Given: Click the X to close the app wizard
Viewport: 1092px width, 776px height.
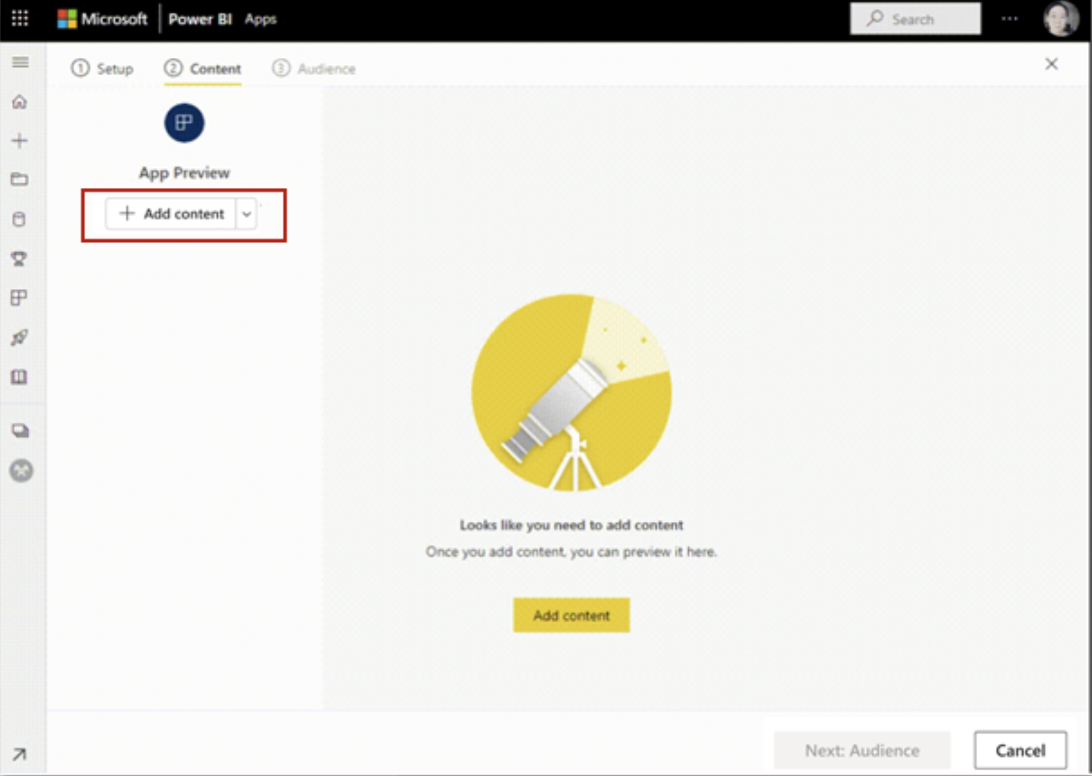Looking at the screenshot, I should 1051,63.
